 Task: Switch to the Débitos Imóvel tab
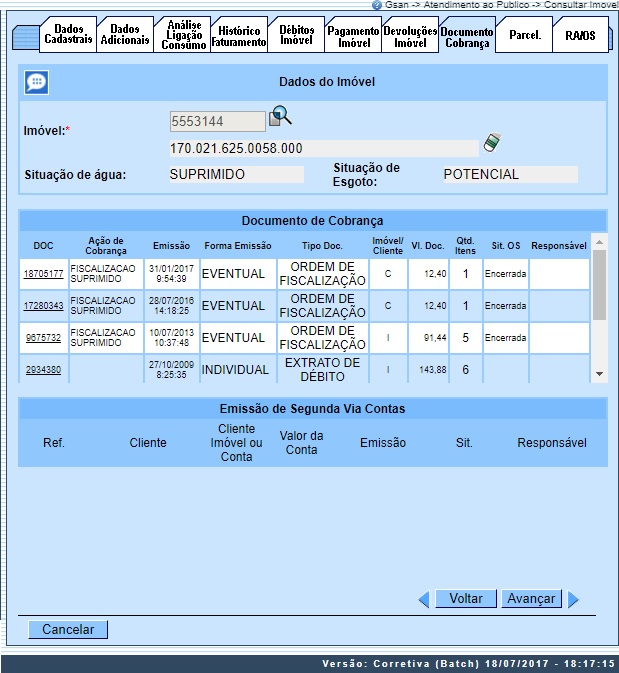pos(296,35)
